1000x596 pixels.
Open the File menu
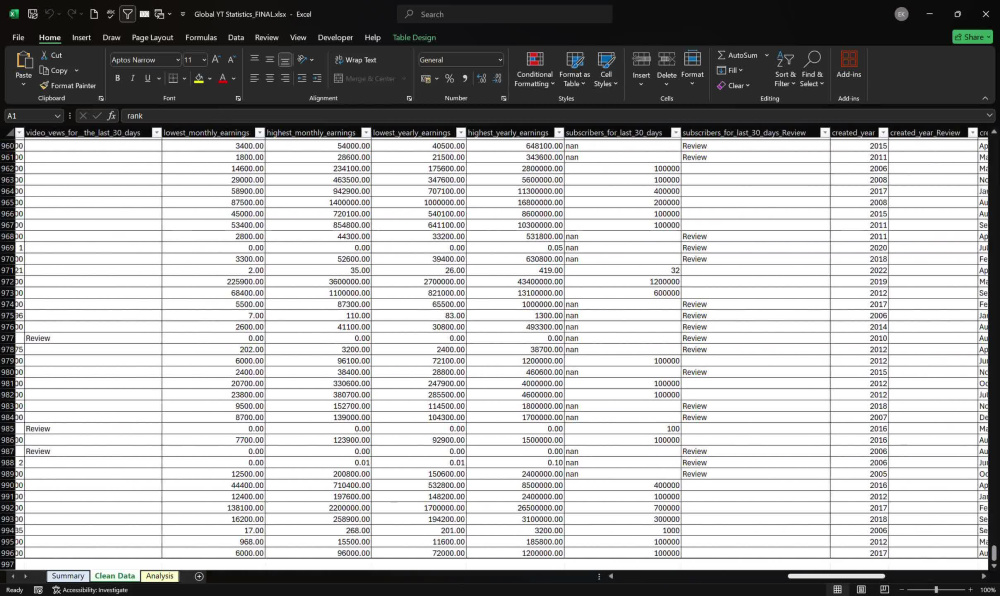coord(18,38)
